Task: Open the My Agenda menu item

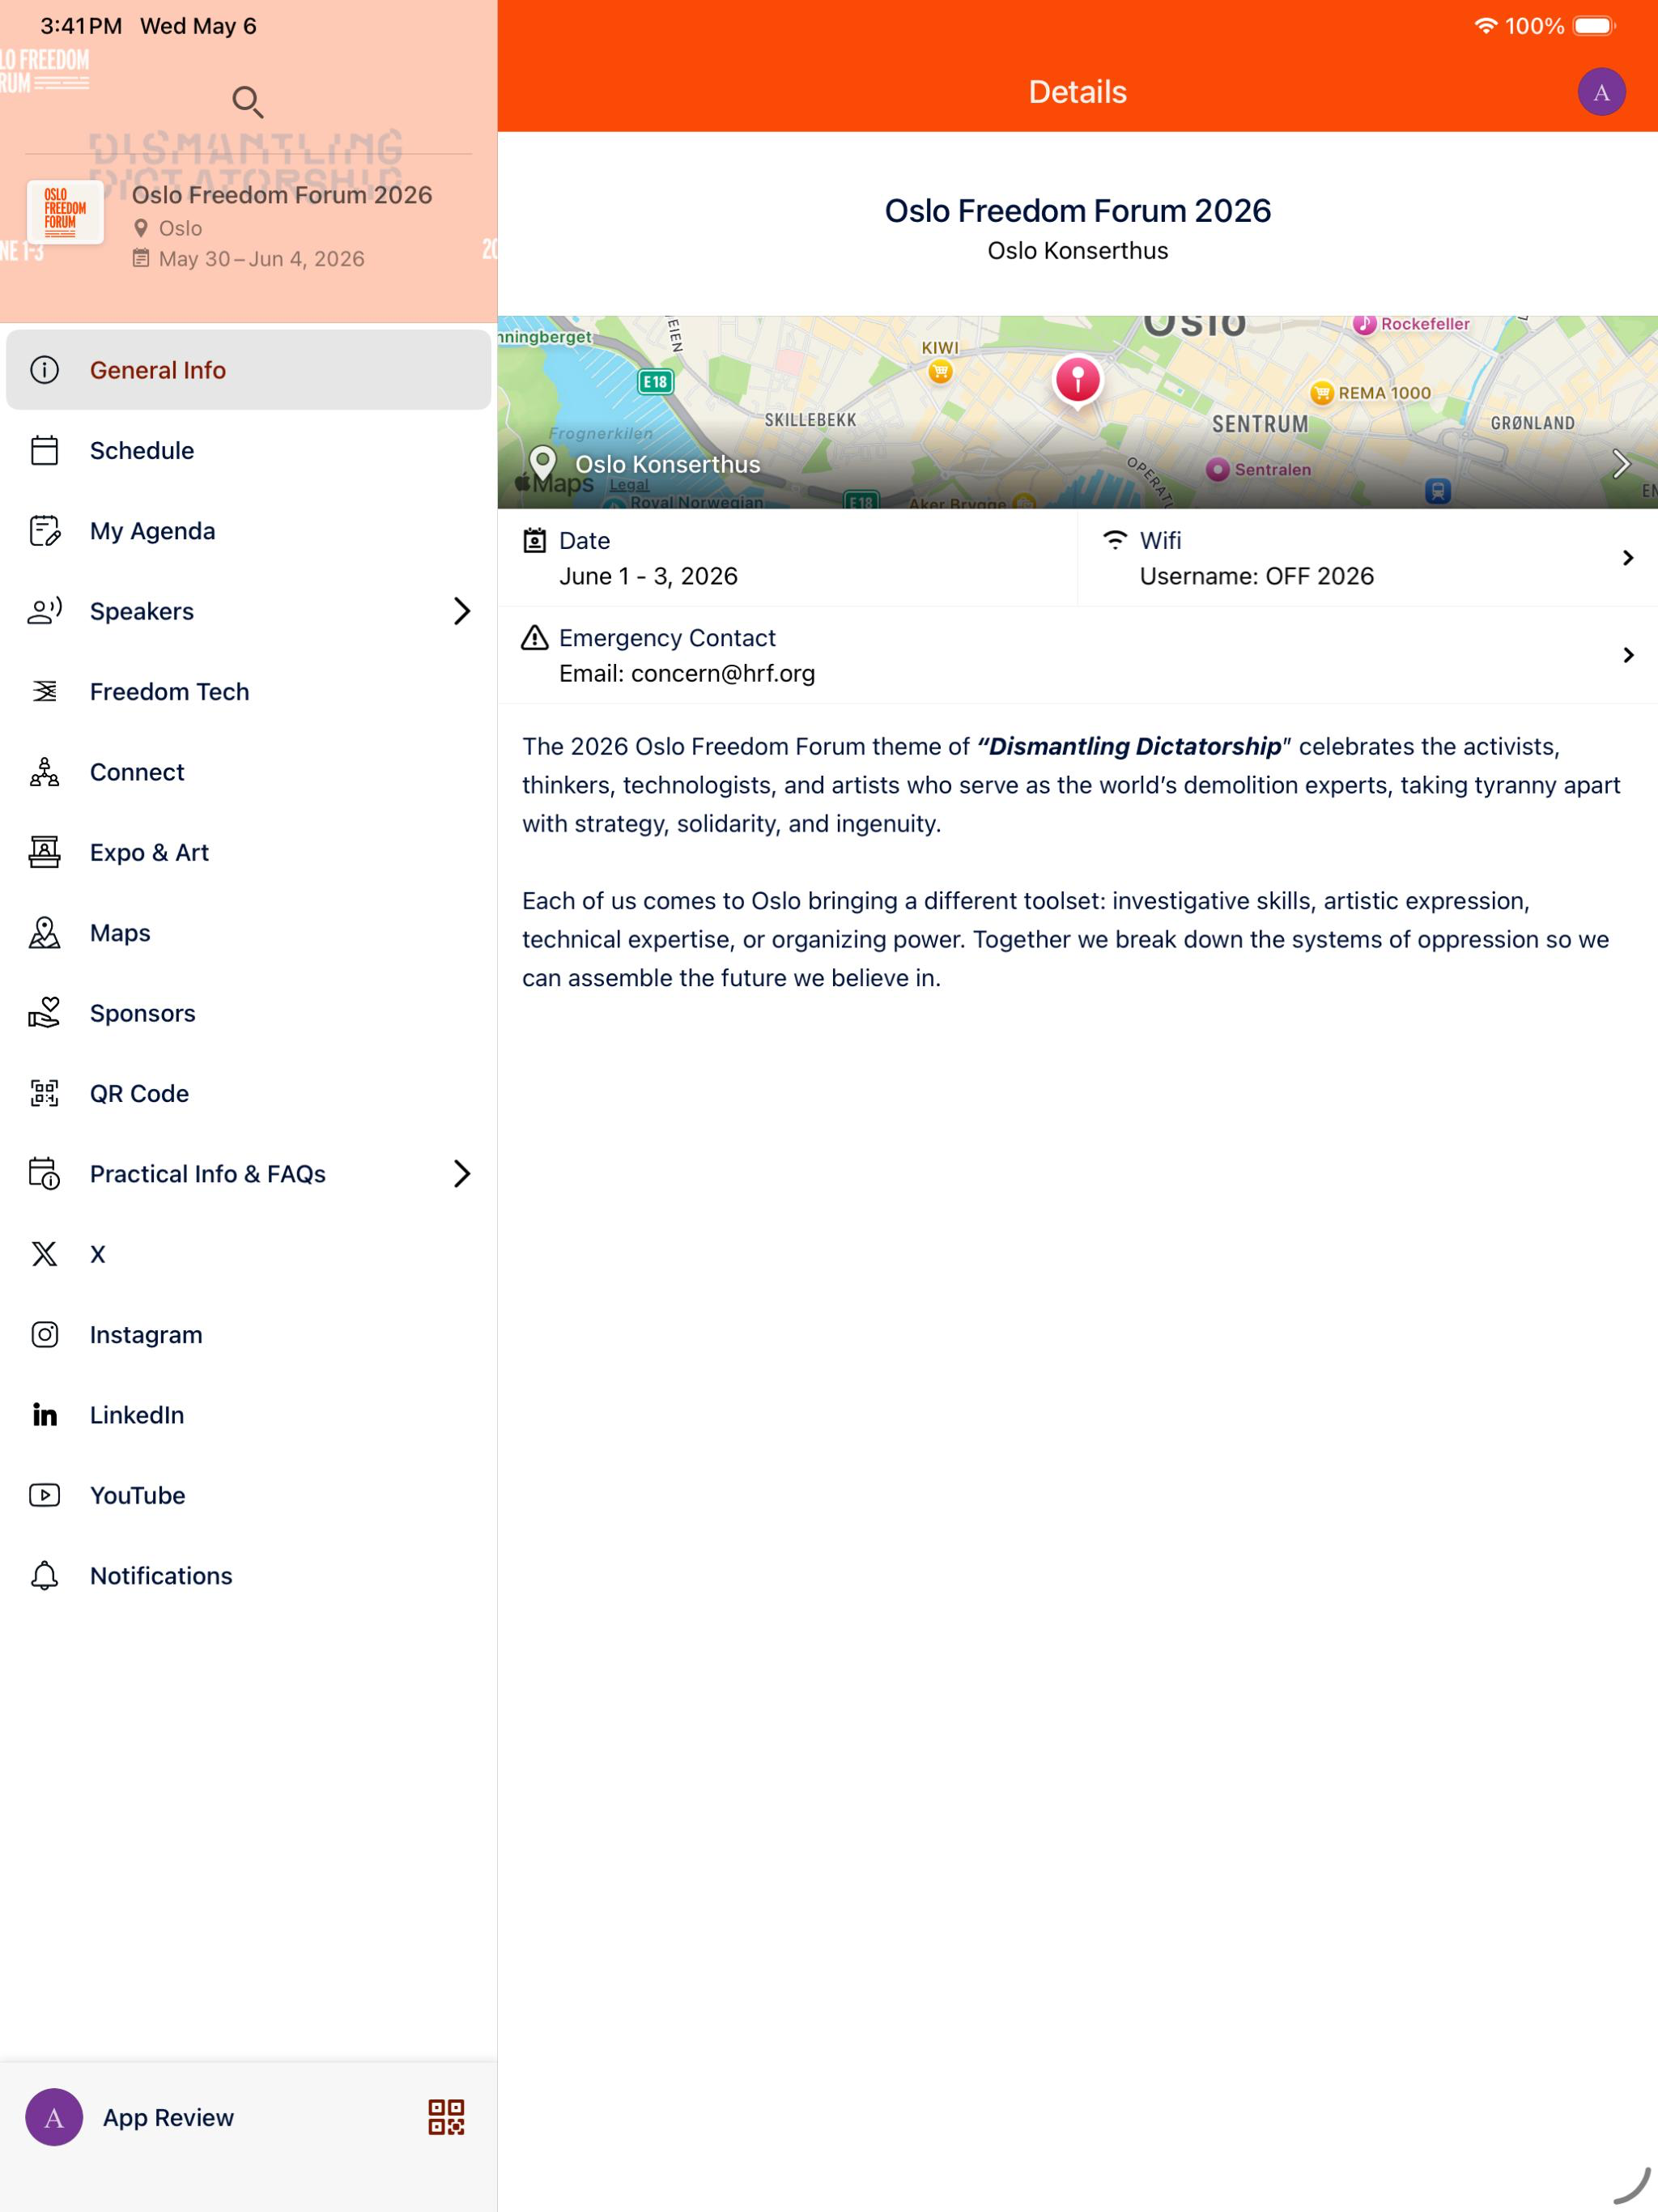Action: [x=248, y=531]
